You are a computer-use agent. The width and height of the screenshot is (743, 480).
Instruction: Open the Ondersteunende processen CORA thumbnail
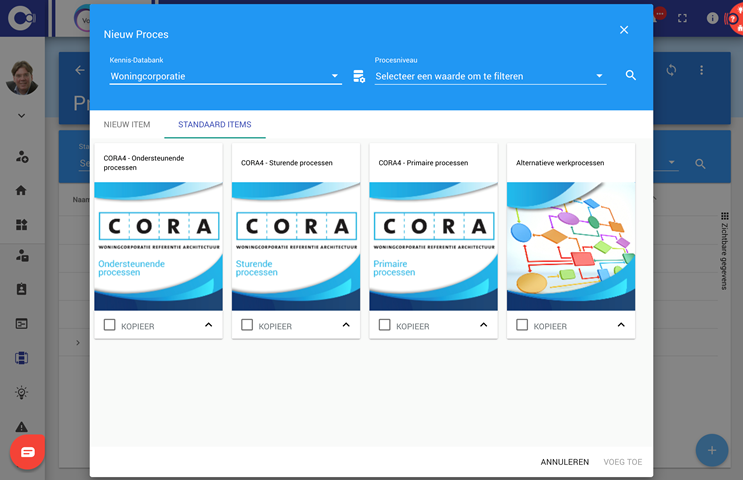[158, 246]
